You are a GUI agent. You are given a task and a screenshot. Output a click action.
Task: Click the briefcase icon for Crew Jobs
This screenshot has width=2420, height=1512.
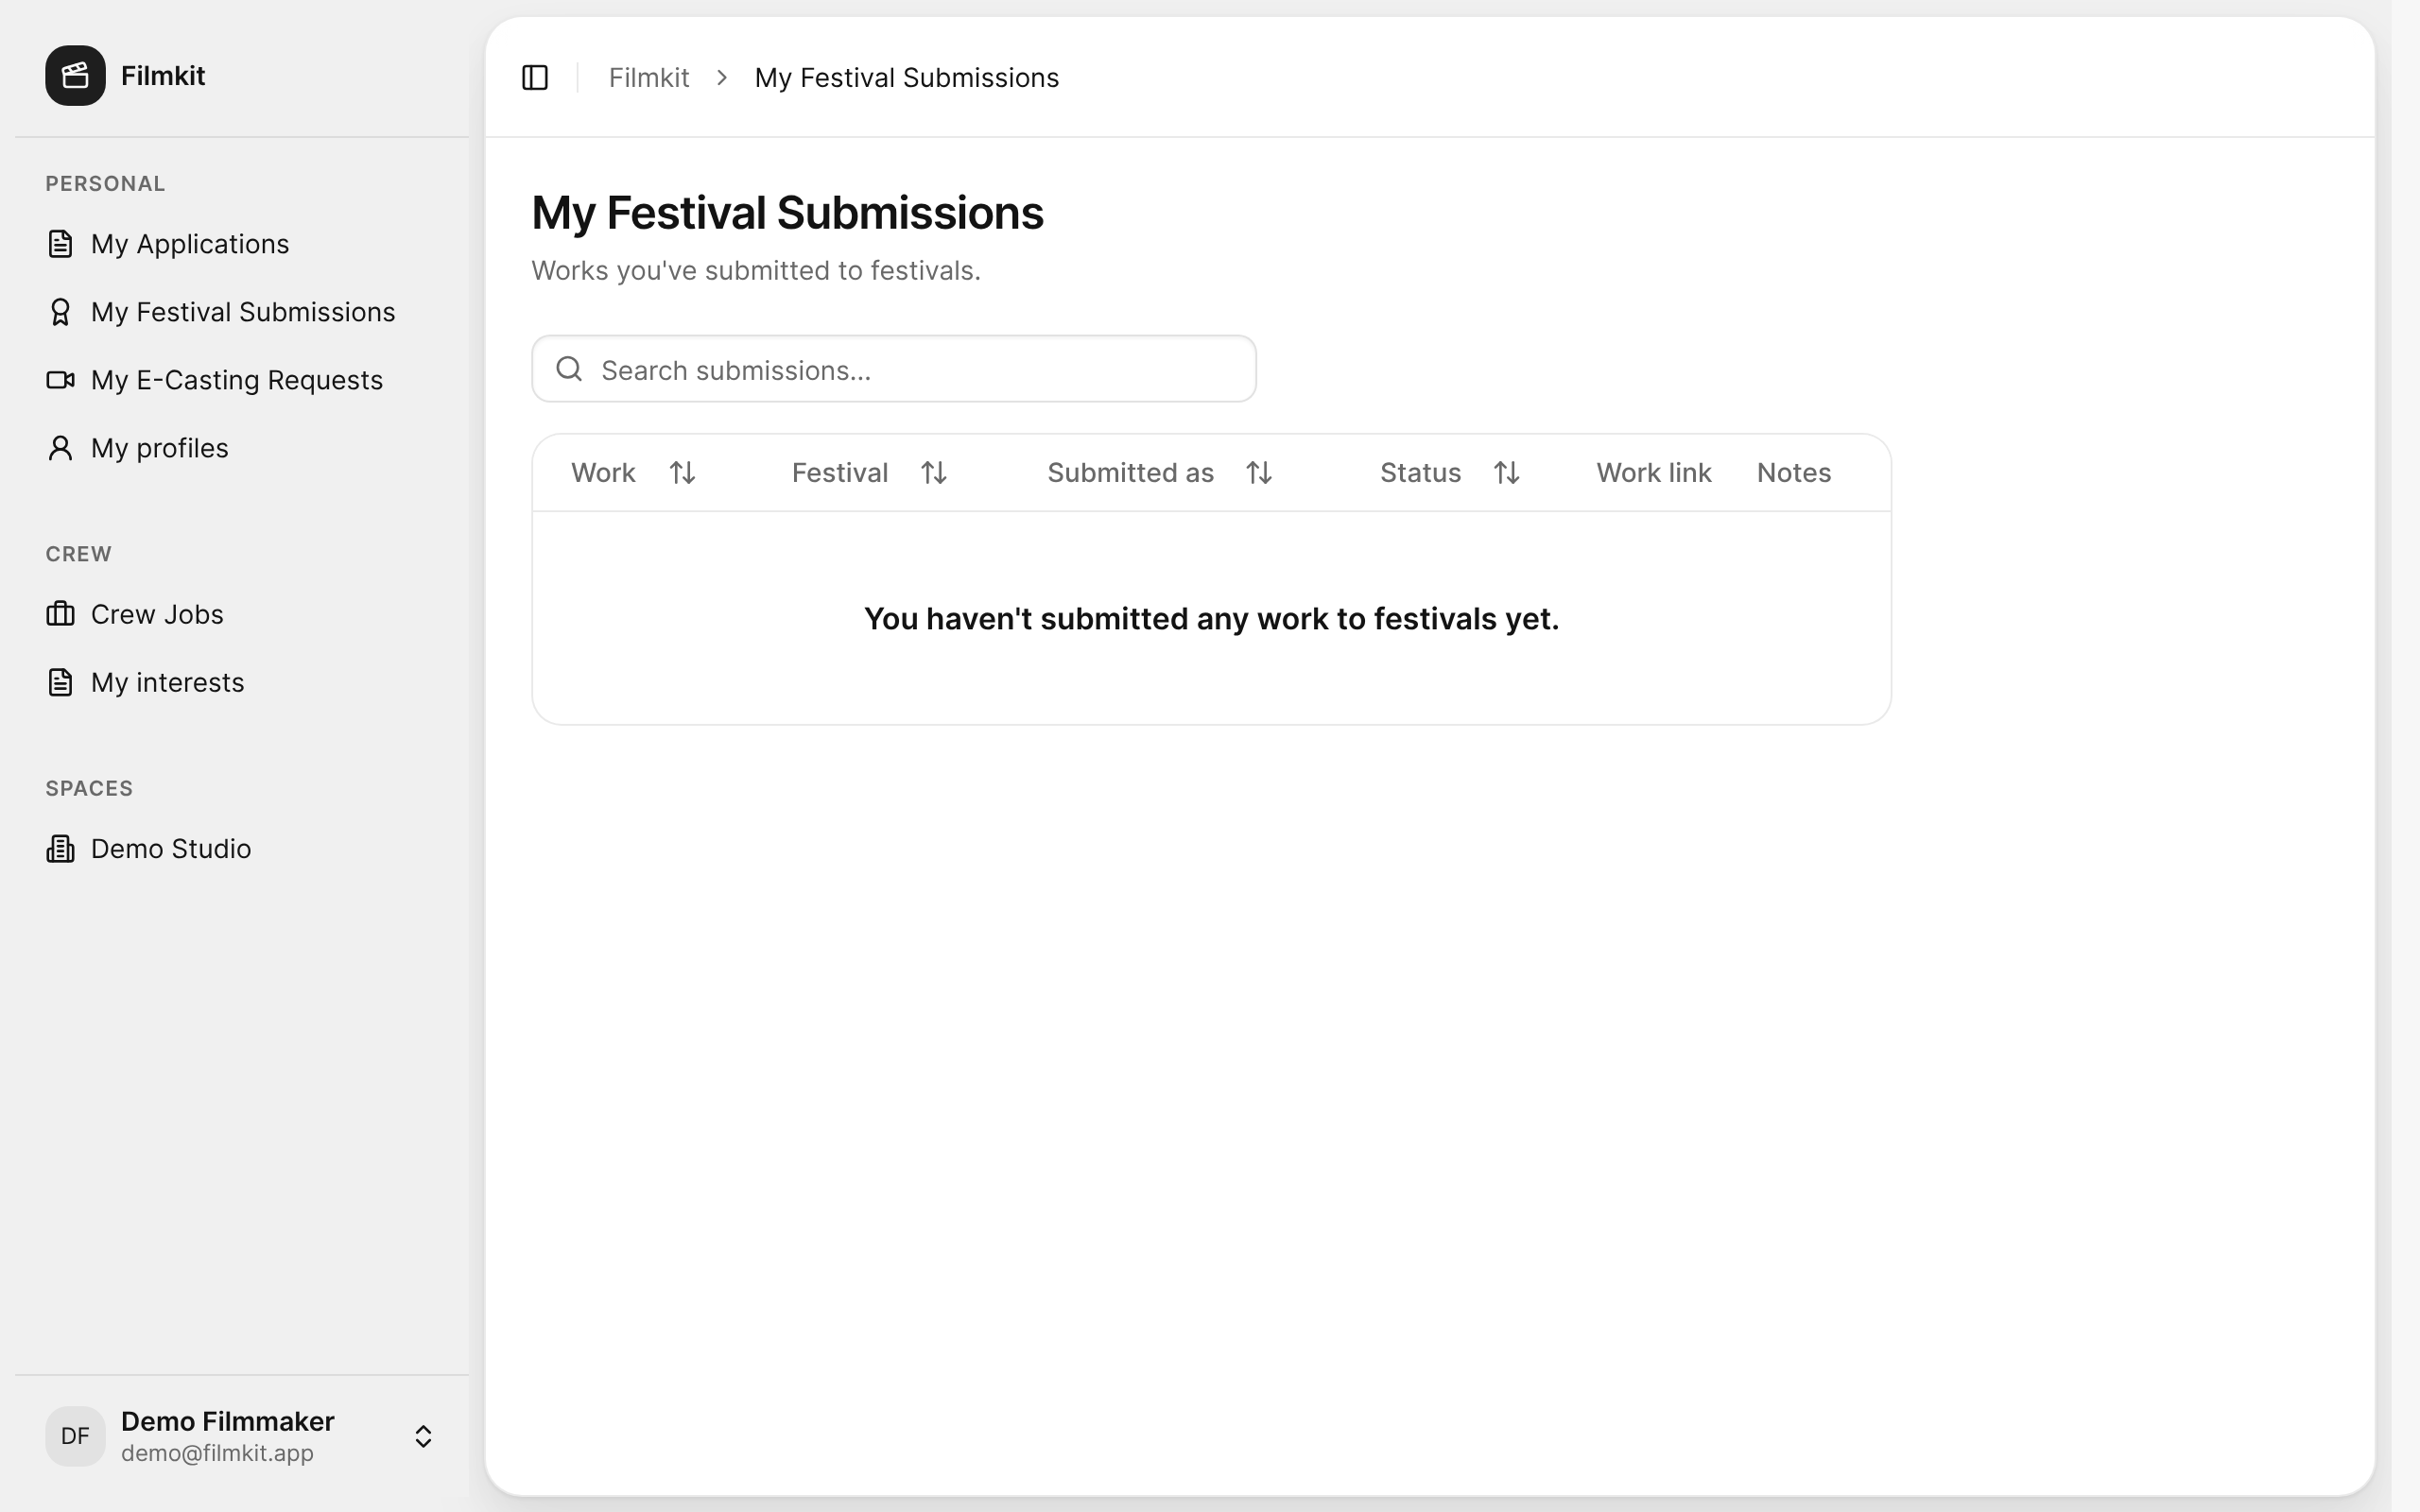click(60, 614)
